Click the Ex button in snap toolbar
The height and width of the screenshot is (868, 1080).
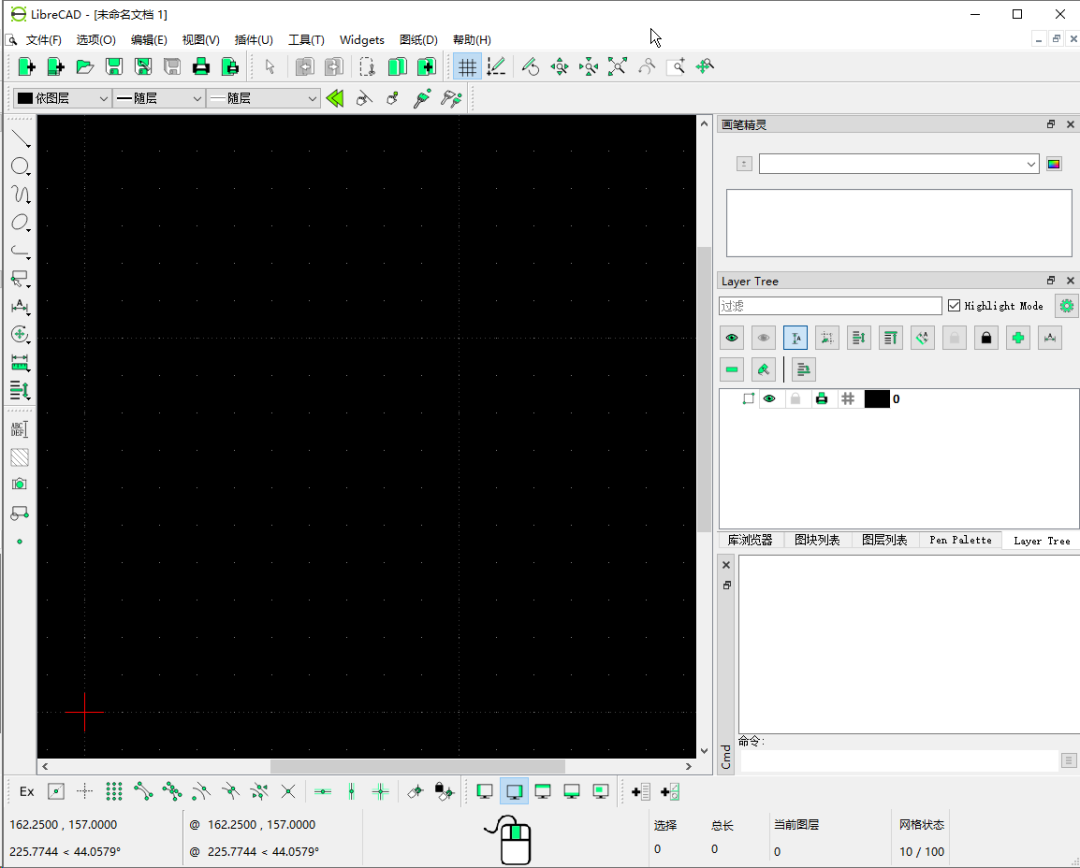(x=27, y=791)
